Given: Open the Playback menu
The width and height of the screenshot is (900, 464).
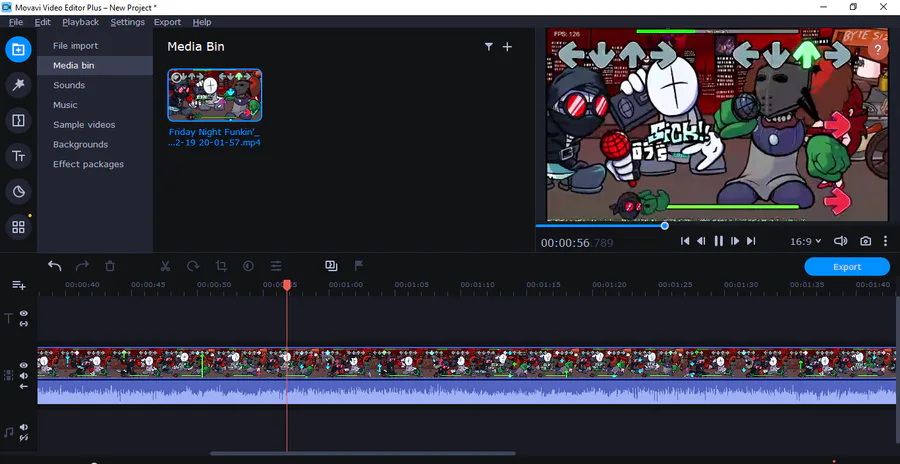Looking at the screenshot, I should [x=80, y=22].
